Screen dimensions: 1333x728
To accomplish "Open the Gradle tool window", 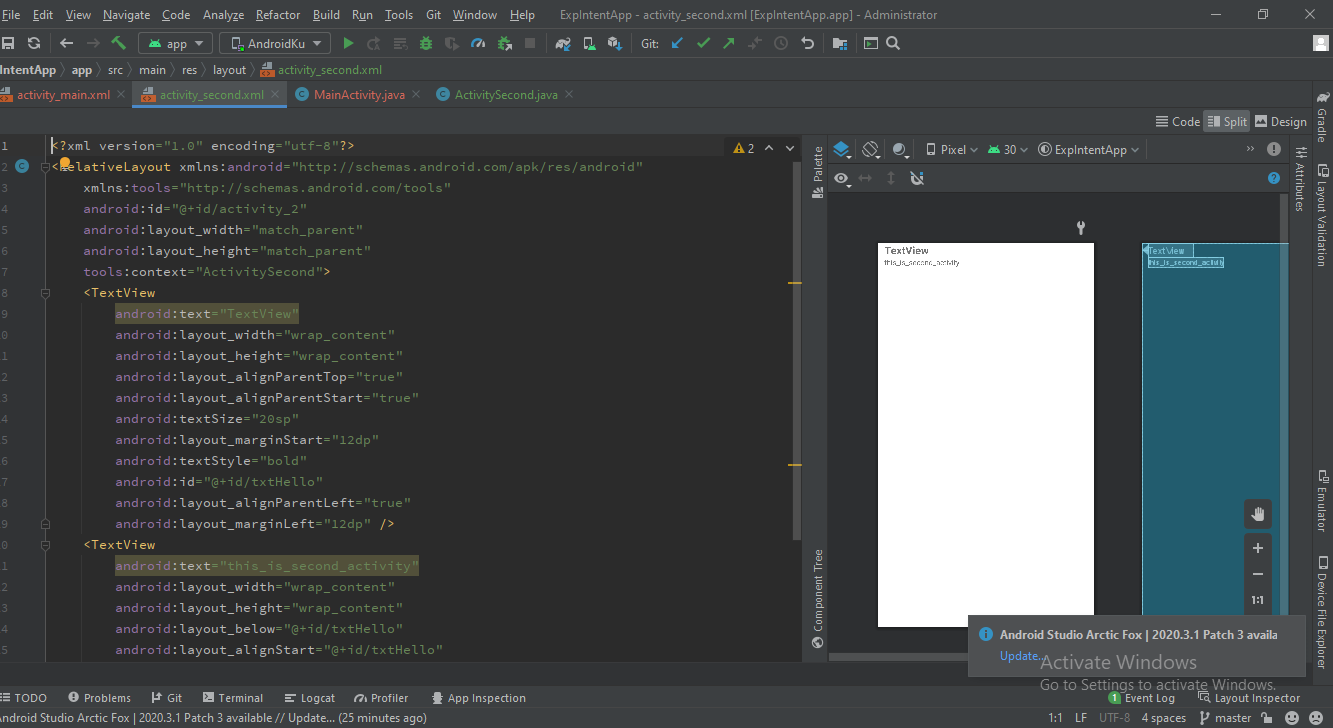I will [x=1322, y=117].
